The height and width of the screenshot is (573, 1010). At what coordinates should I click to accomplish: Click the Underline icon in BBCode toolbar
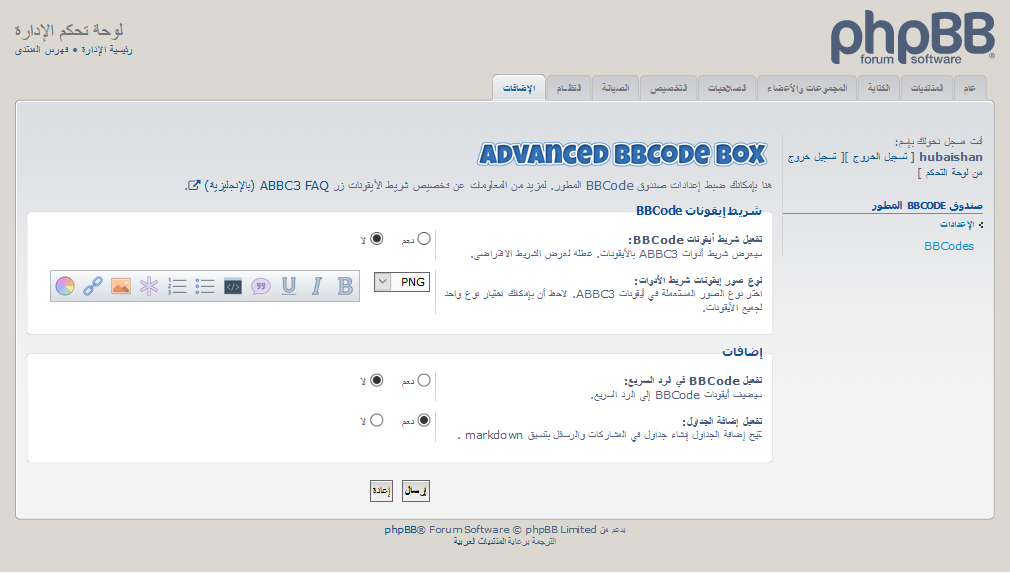pyautogui.click(x=289, y=286)
